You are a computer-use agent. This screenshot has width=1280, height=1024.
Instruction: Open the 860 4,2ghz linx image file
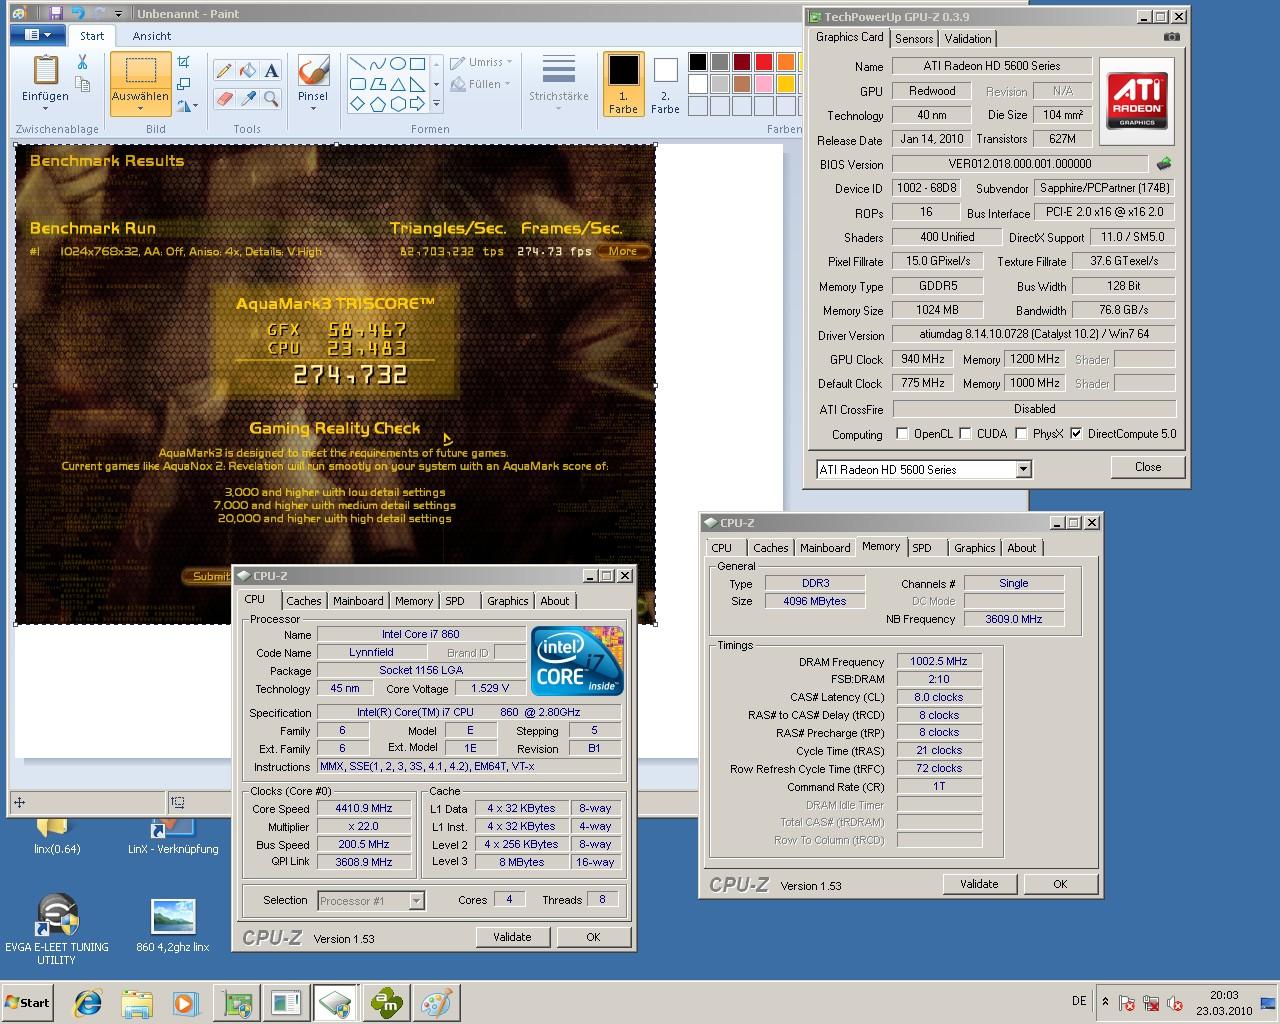click(173, 925)
